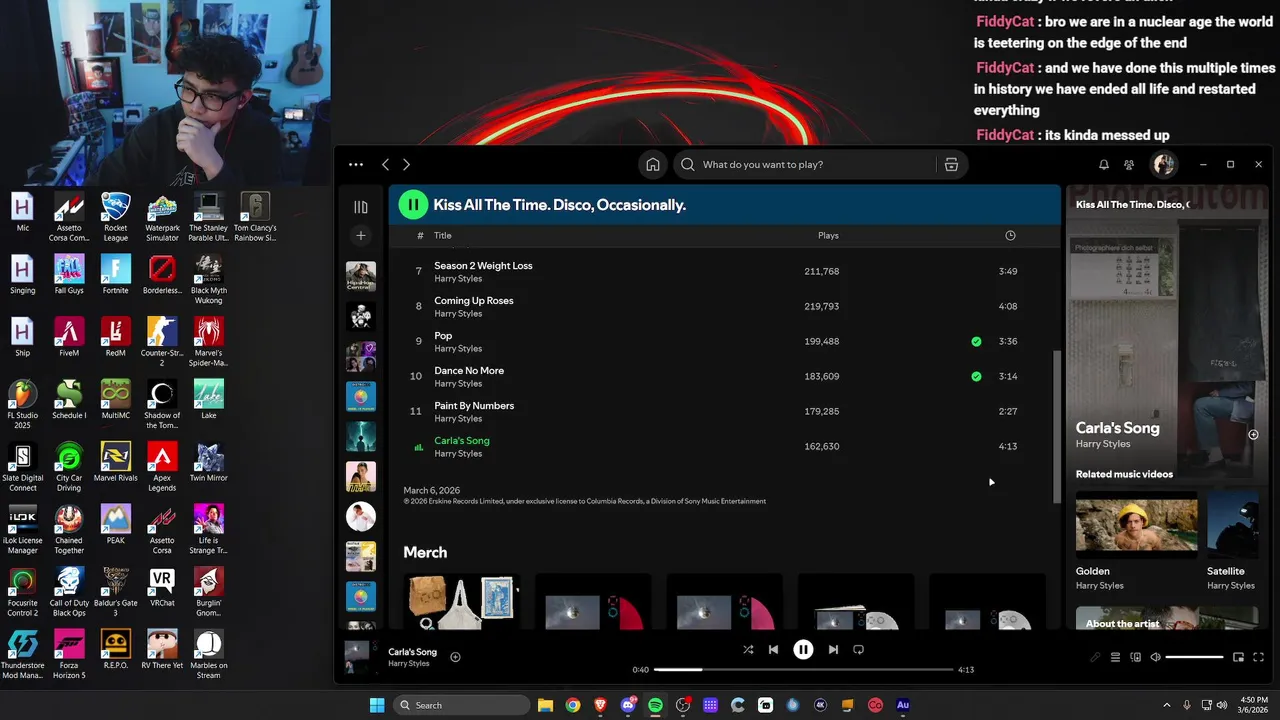Select the Marvel Rivals desktop icon
This screenshot has height=720, width=1280.
click(115, 463)
